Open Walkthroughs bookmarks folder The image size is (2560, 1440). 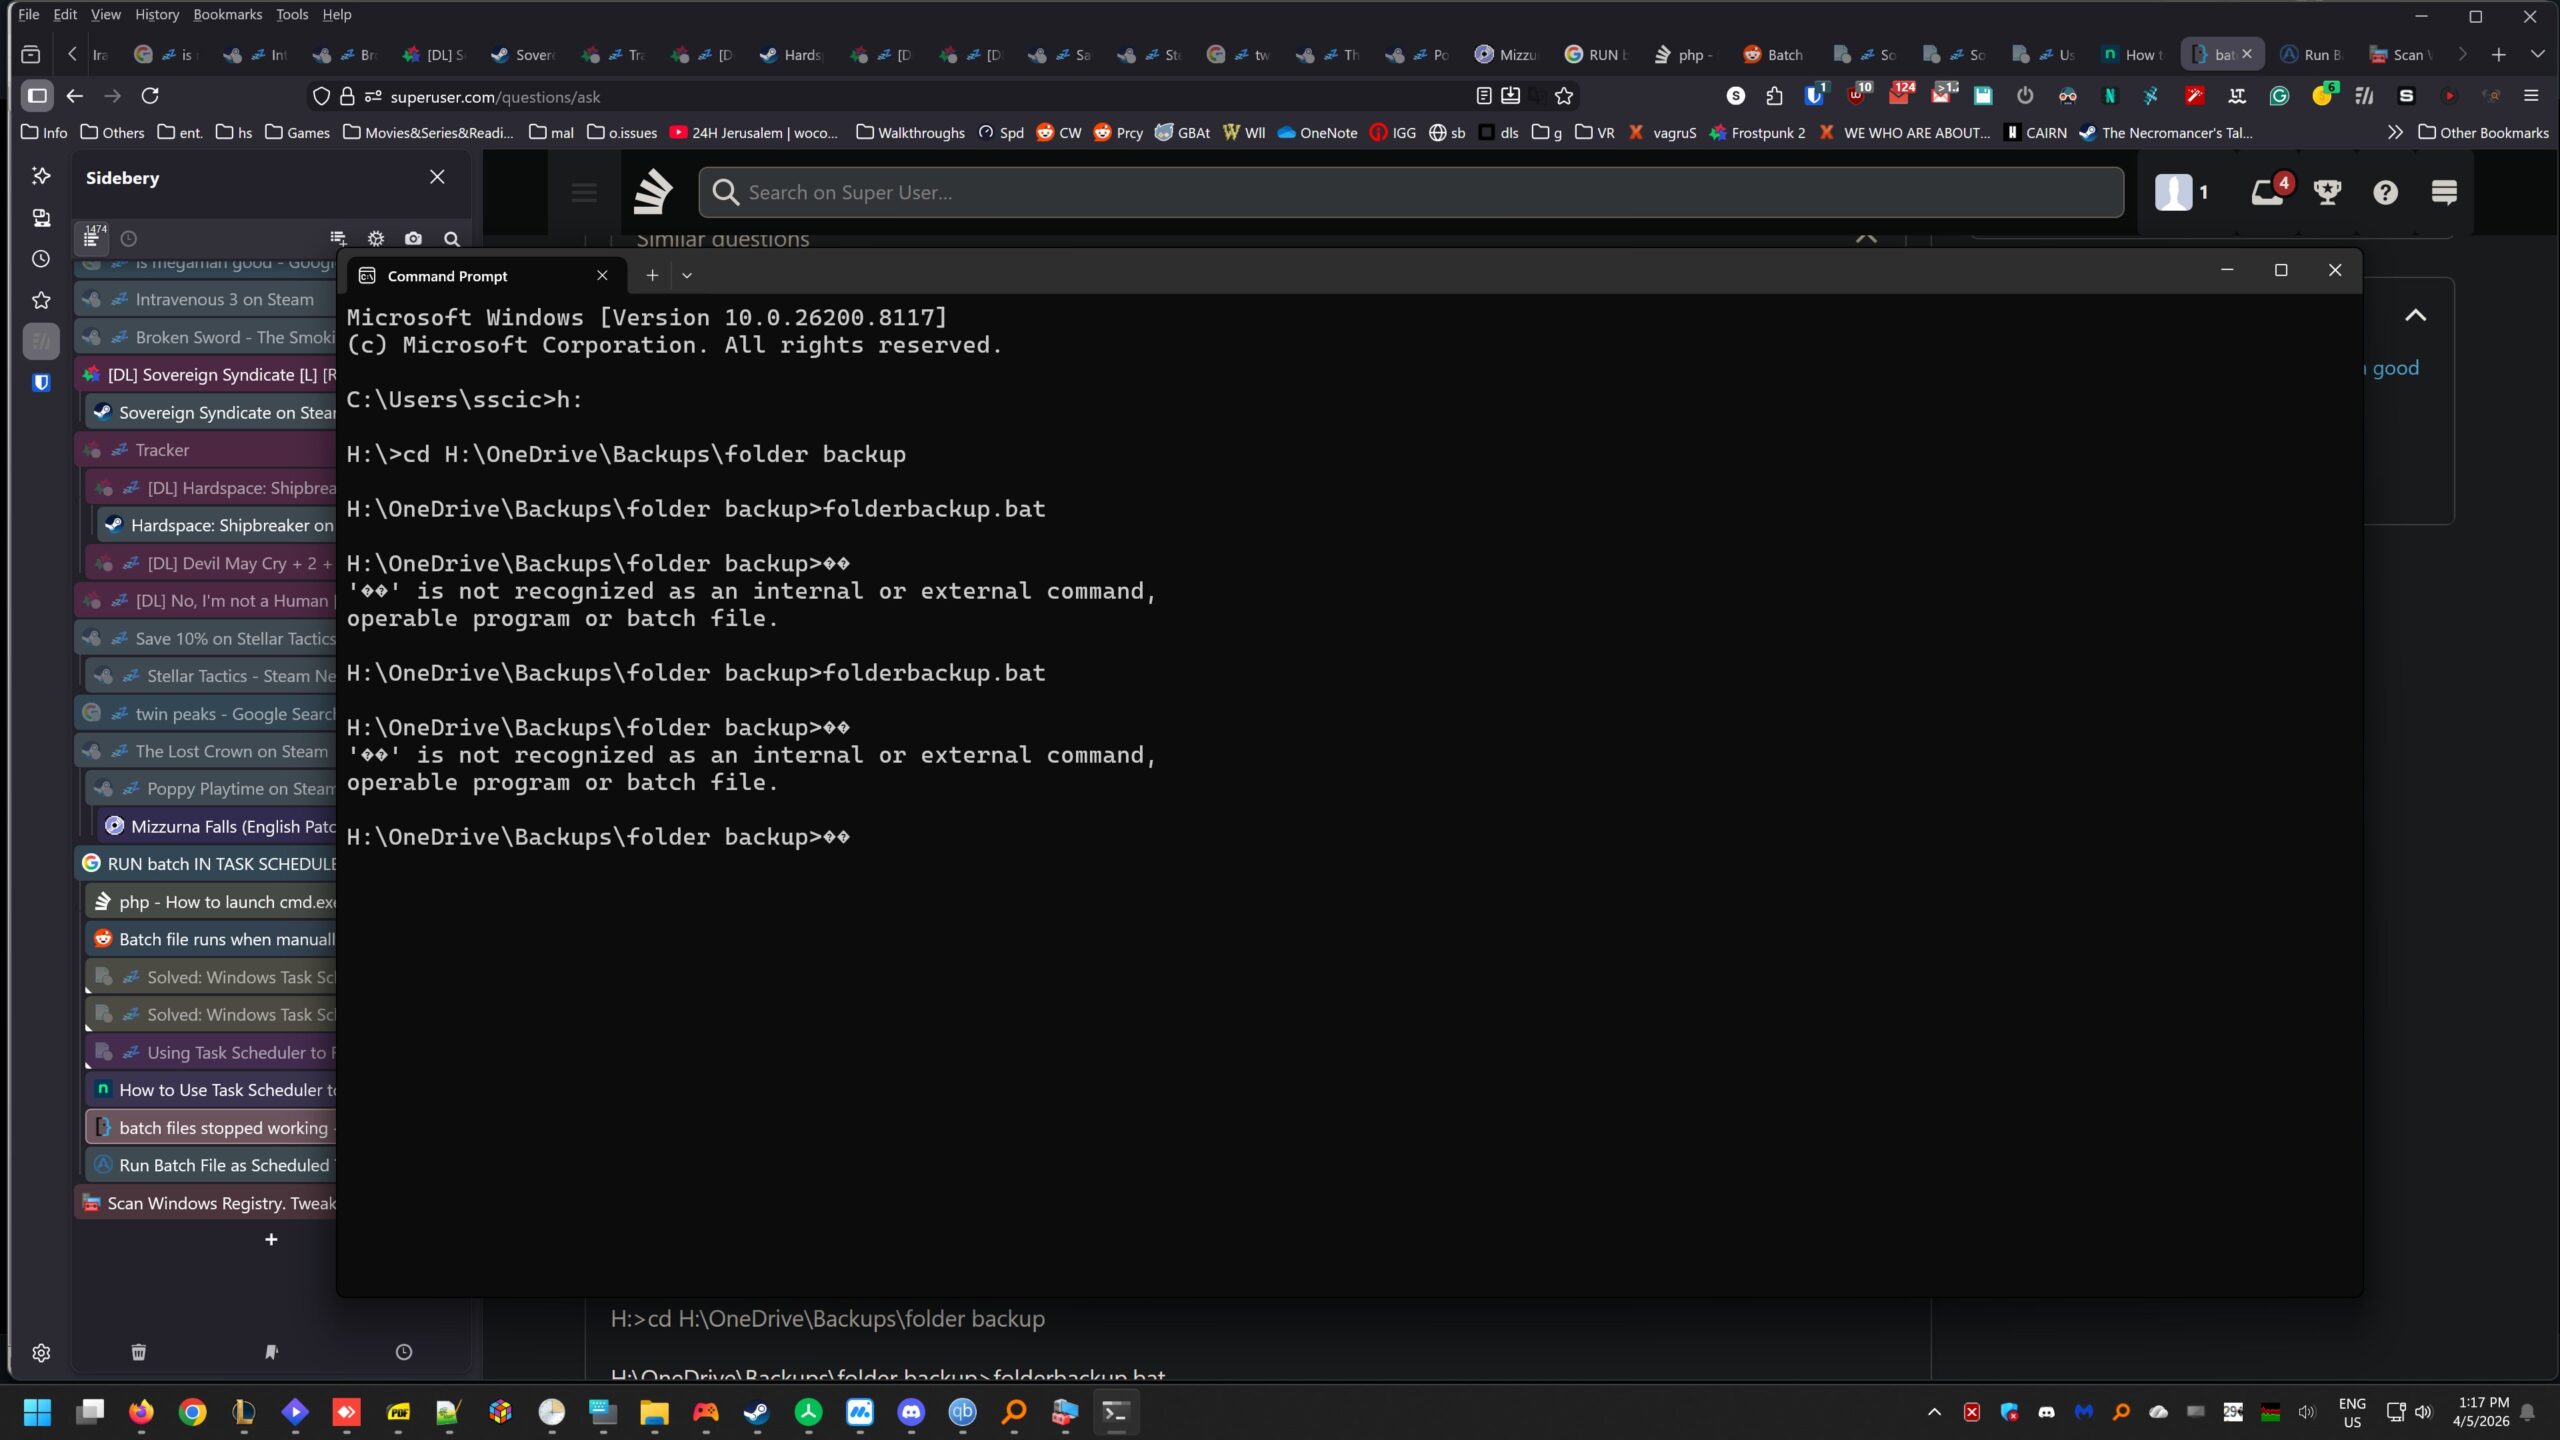pyautogui.click(x=911, y=132)
